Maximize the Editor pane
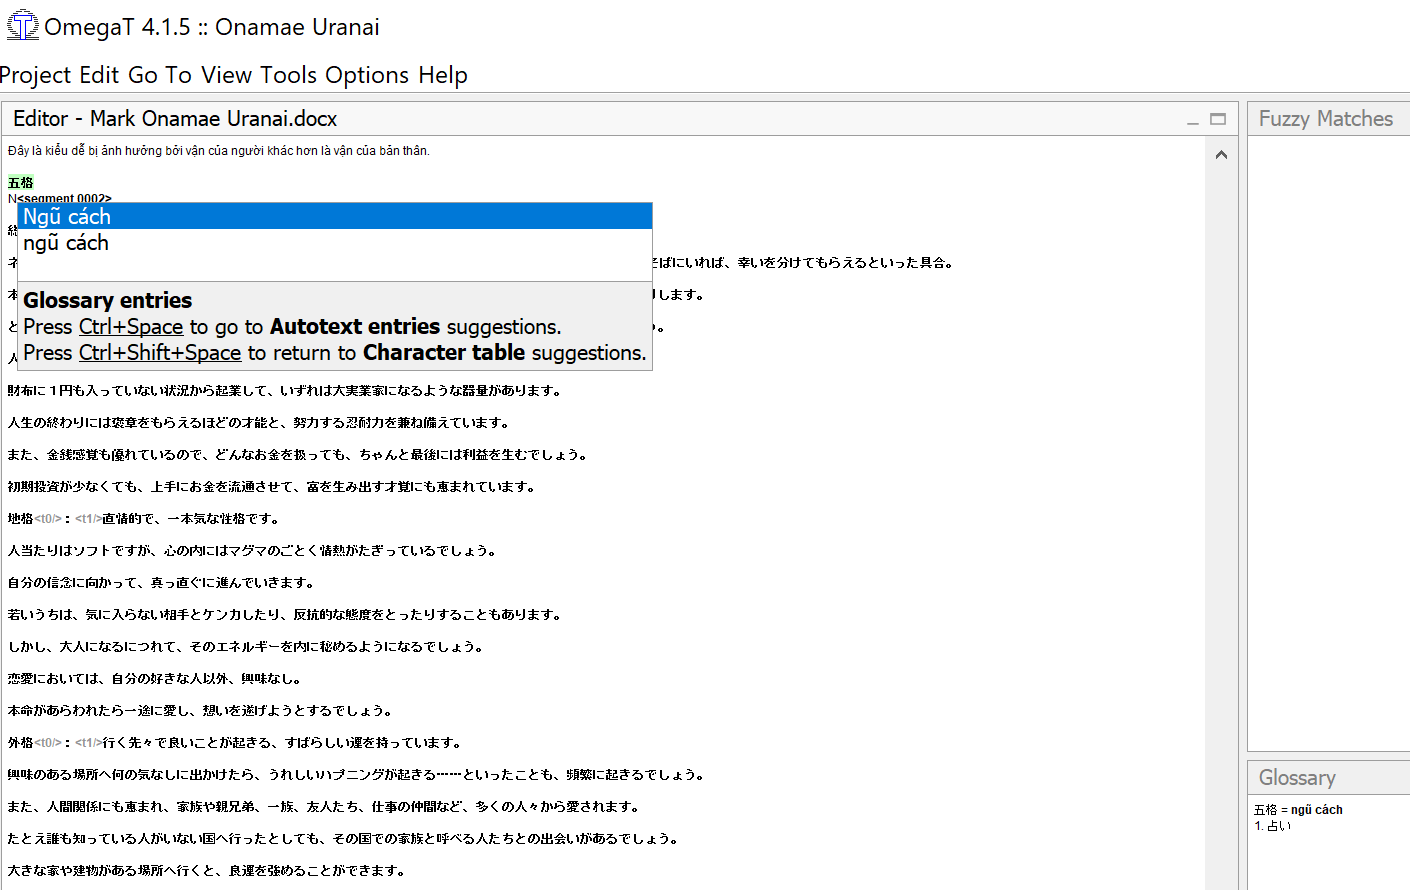Viewport: 1410px width, 890px height. pos(1218,119)
